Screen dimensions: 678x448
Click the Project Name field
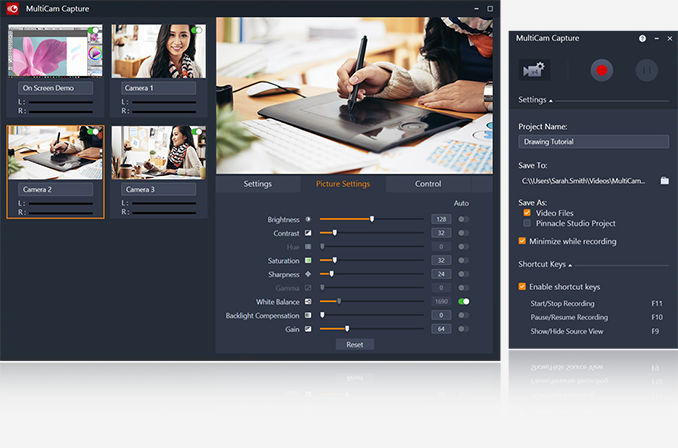click(x=593, y=141)
